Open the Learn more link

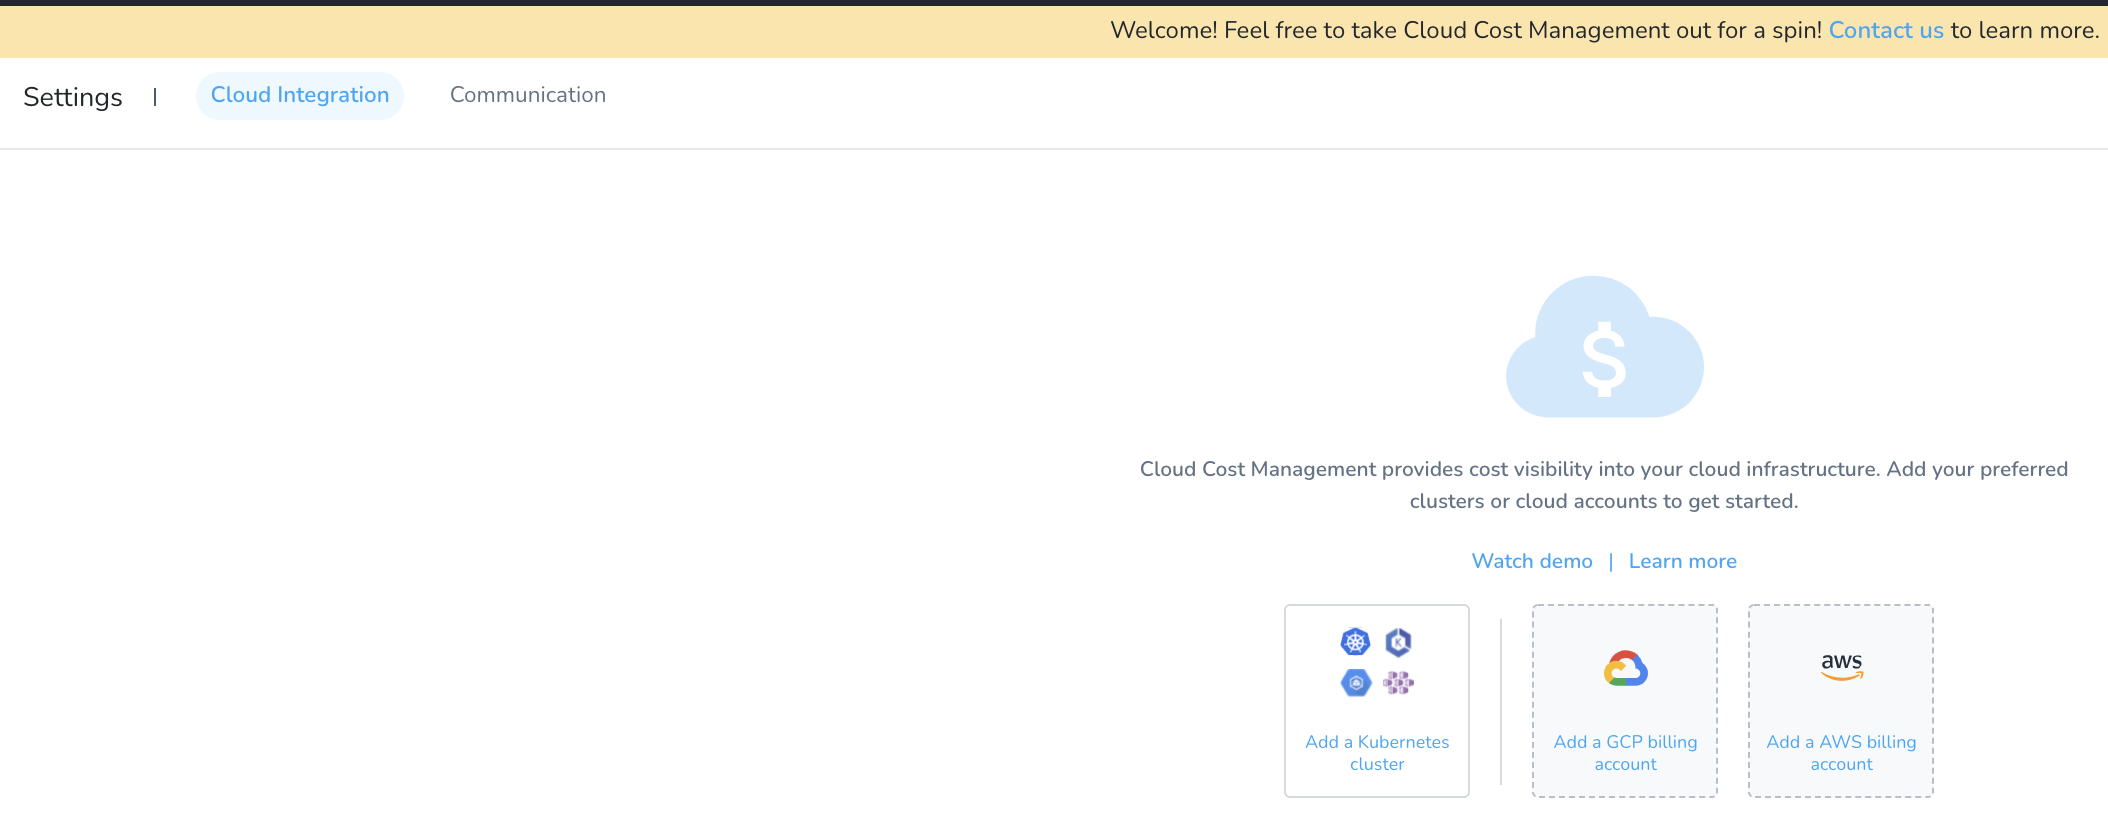pos(1683,561)
